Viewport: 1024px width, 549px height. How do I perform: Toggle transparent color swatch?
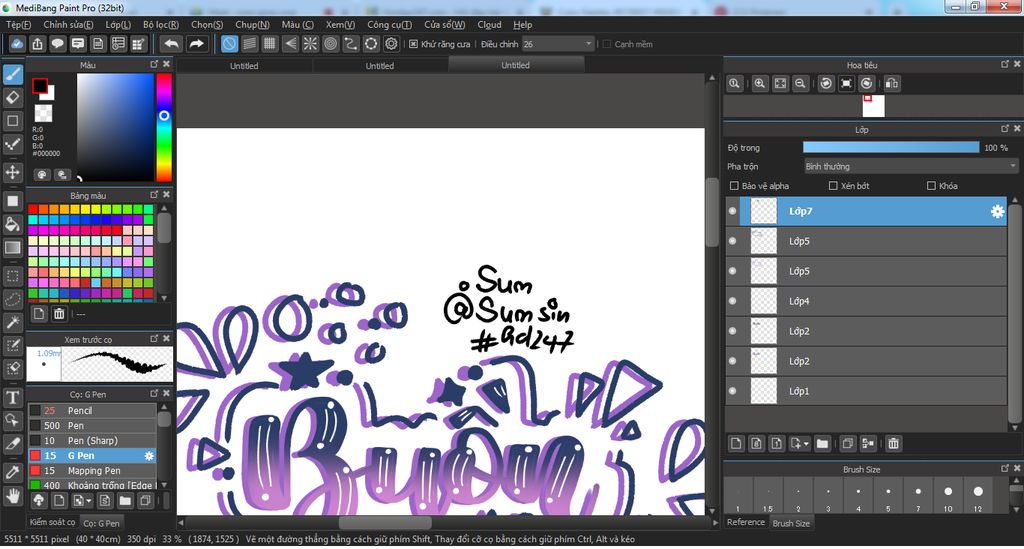coord(43,113)
